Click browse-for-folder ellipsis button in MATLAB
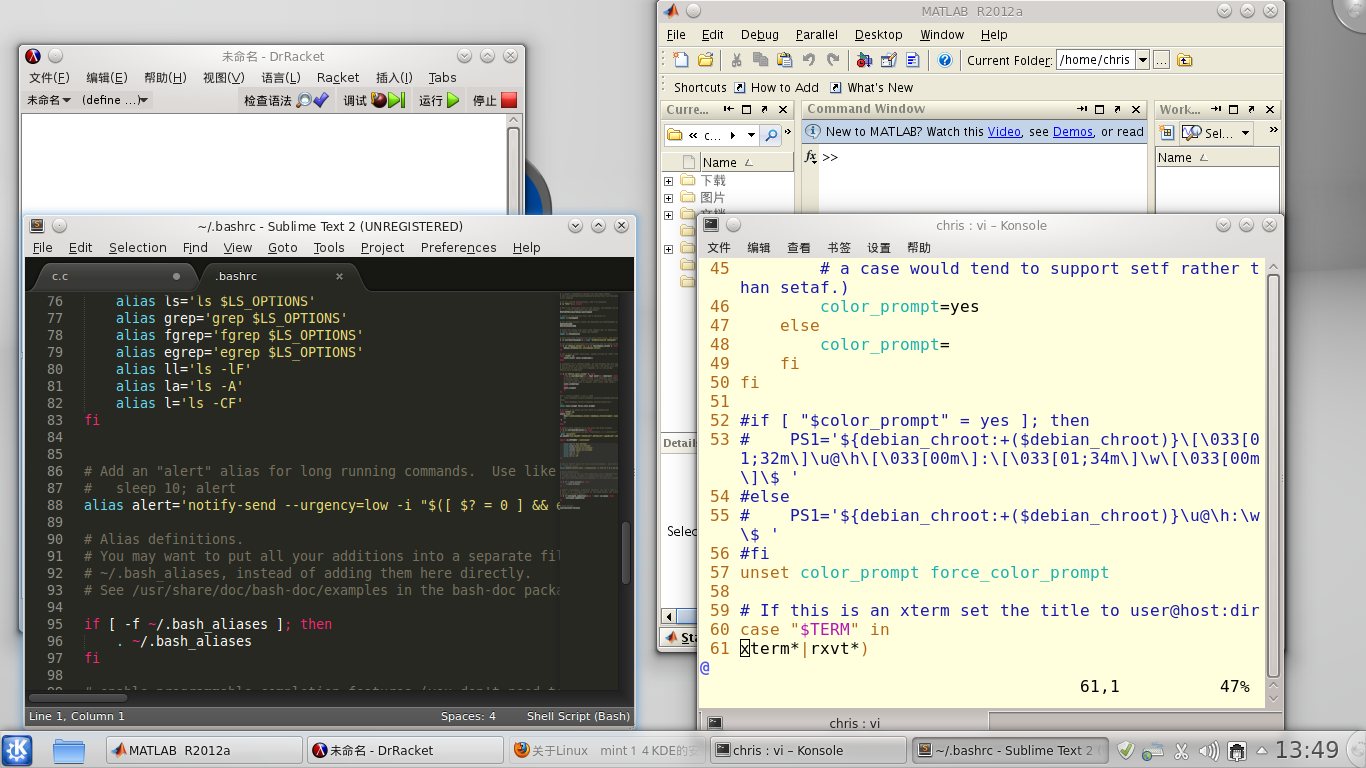The width and height of the screenshot is (1366, 768). (x=1161, y=60)
